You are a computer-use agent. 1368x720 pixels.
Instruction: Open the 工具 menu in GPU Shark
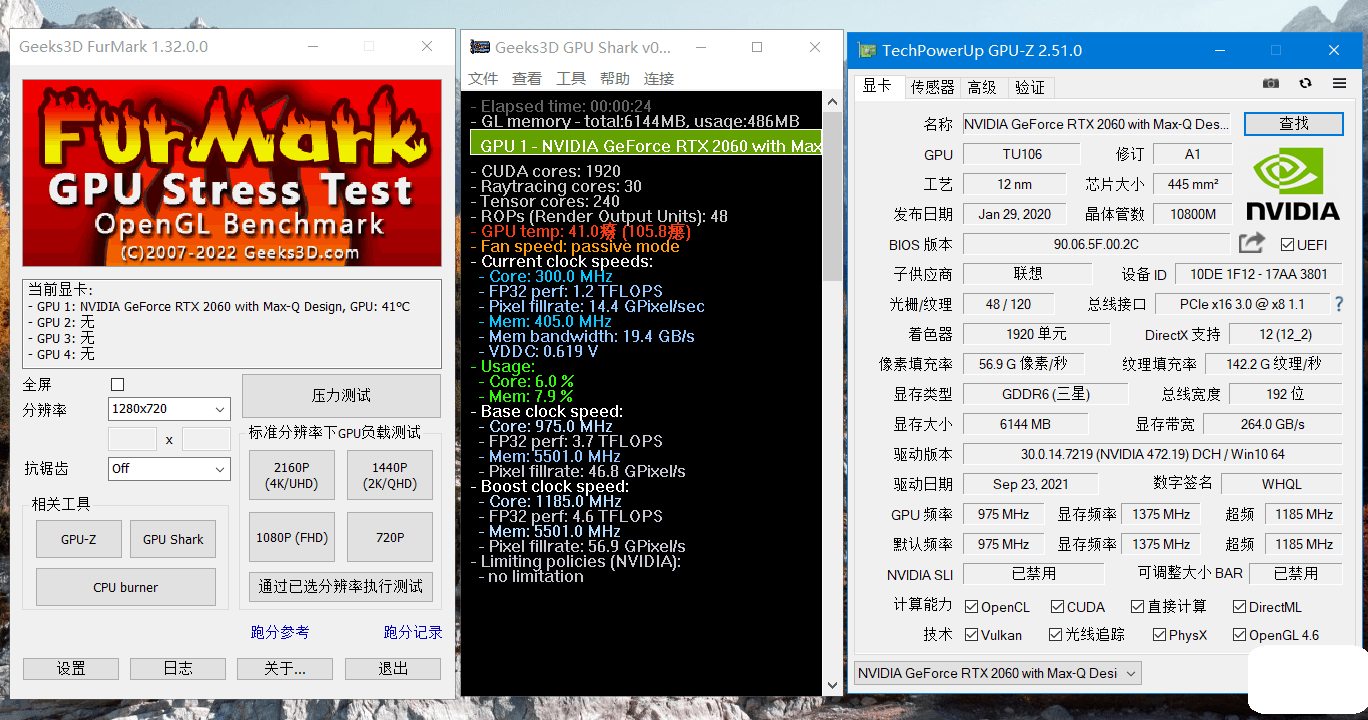click(x=571, y=79)
